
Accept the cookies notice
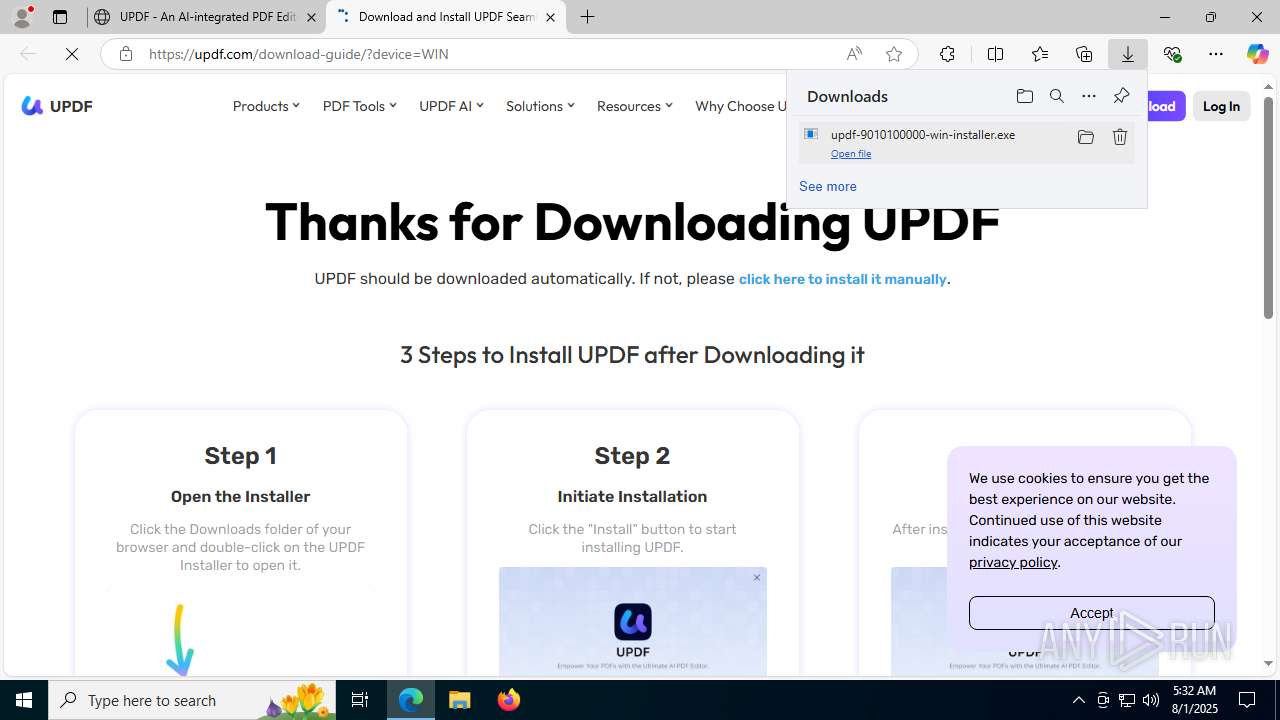click(x=1091, y=613)
